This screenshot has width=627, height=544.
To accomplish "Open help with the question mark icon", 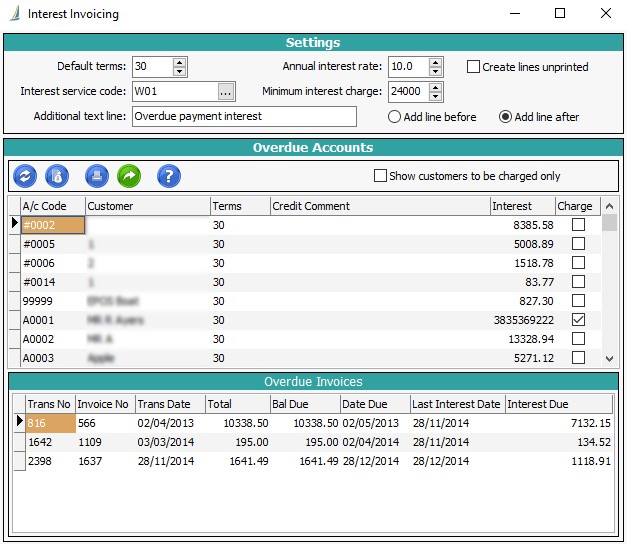I will point(169,176).
